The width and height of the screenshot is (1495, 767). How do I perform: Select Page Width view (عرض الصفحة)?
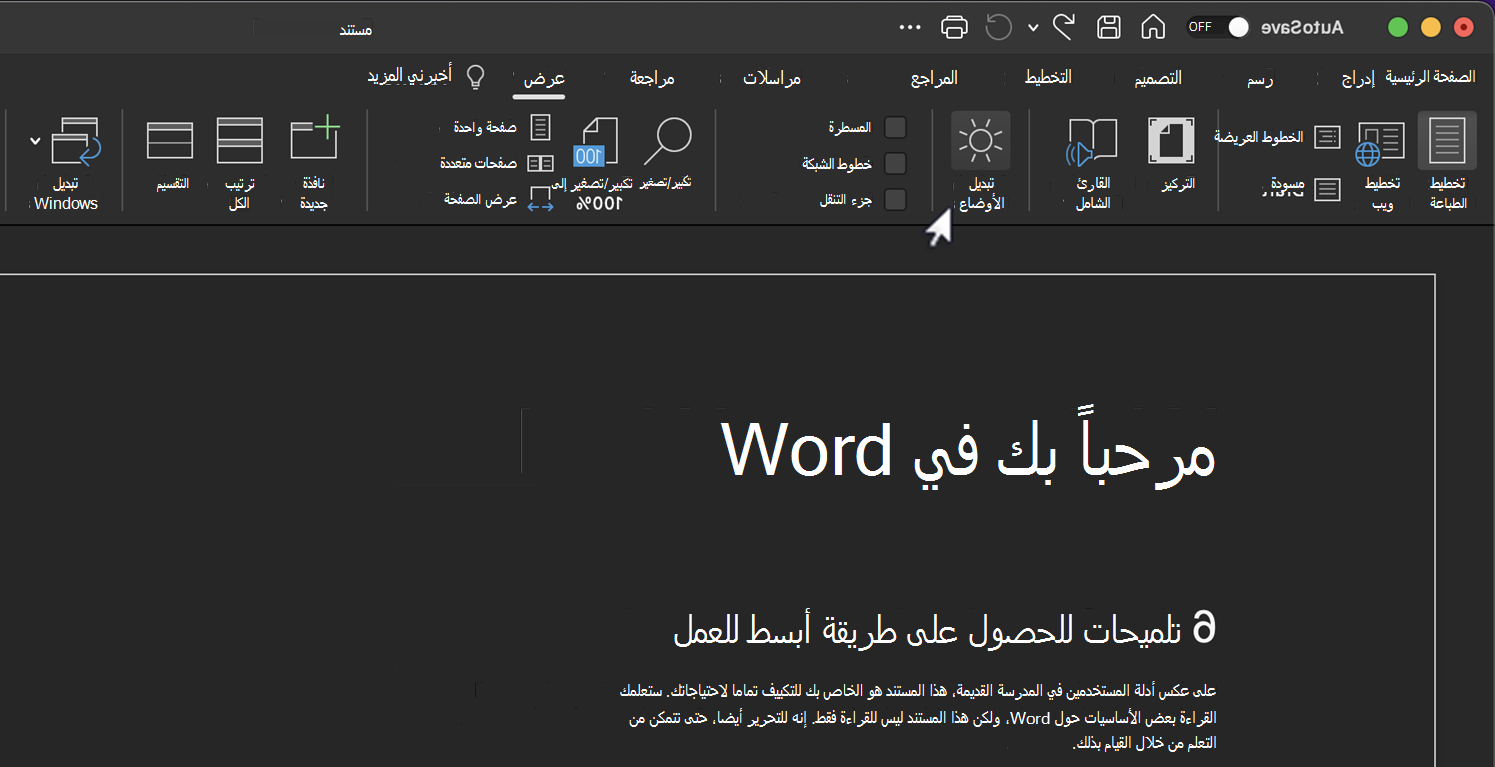(x=498, y=199)
